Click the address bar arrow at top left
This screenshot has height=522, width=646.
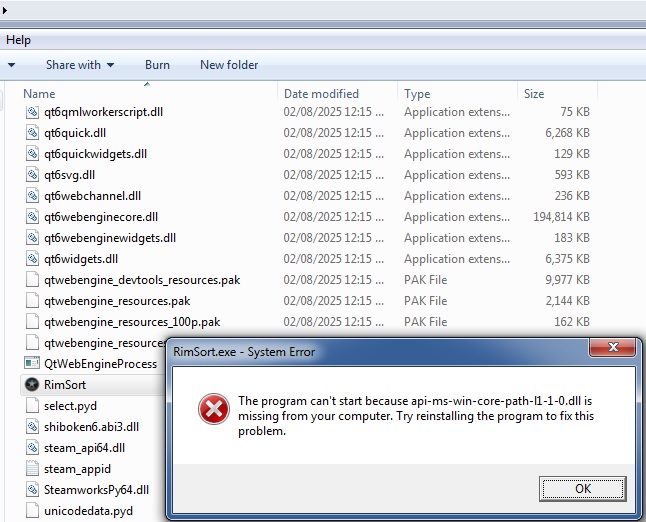point(5,10)
